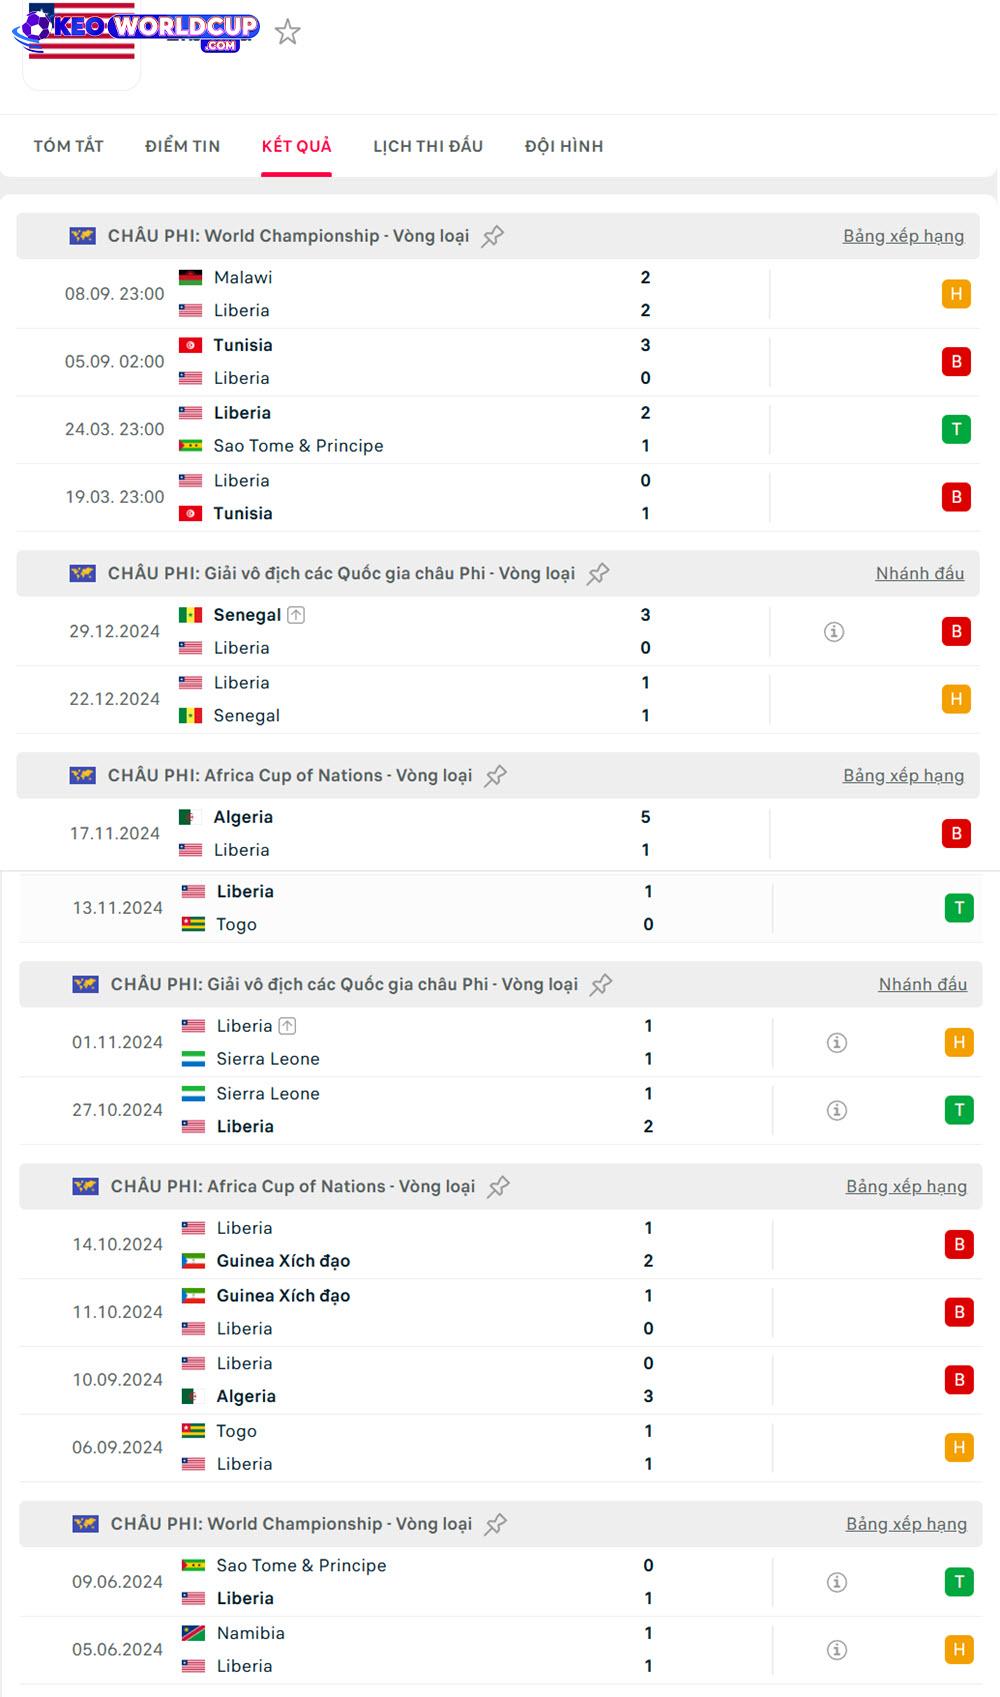Click the green T badge for Liberia vs Togo
Screen dimensions: 1000x1697
click(959, 908)
